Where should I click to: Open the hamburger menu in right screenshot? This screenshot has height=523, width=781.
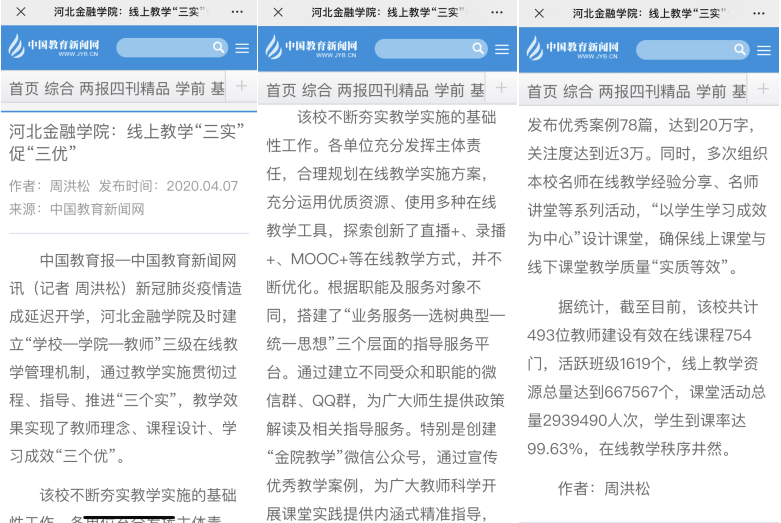pyautogui.click(x=764, y=50)
